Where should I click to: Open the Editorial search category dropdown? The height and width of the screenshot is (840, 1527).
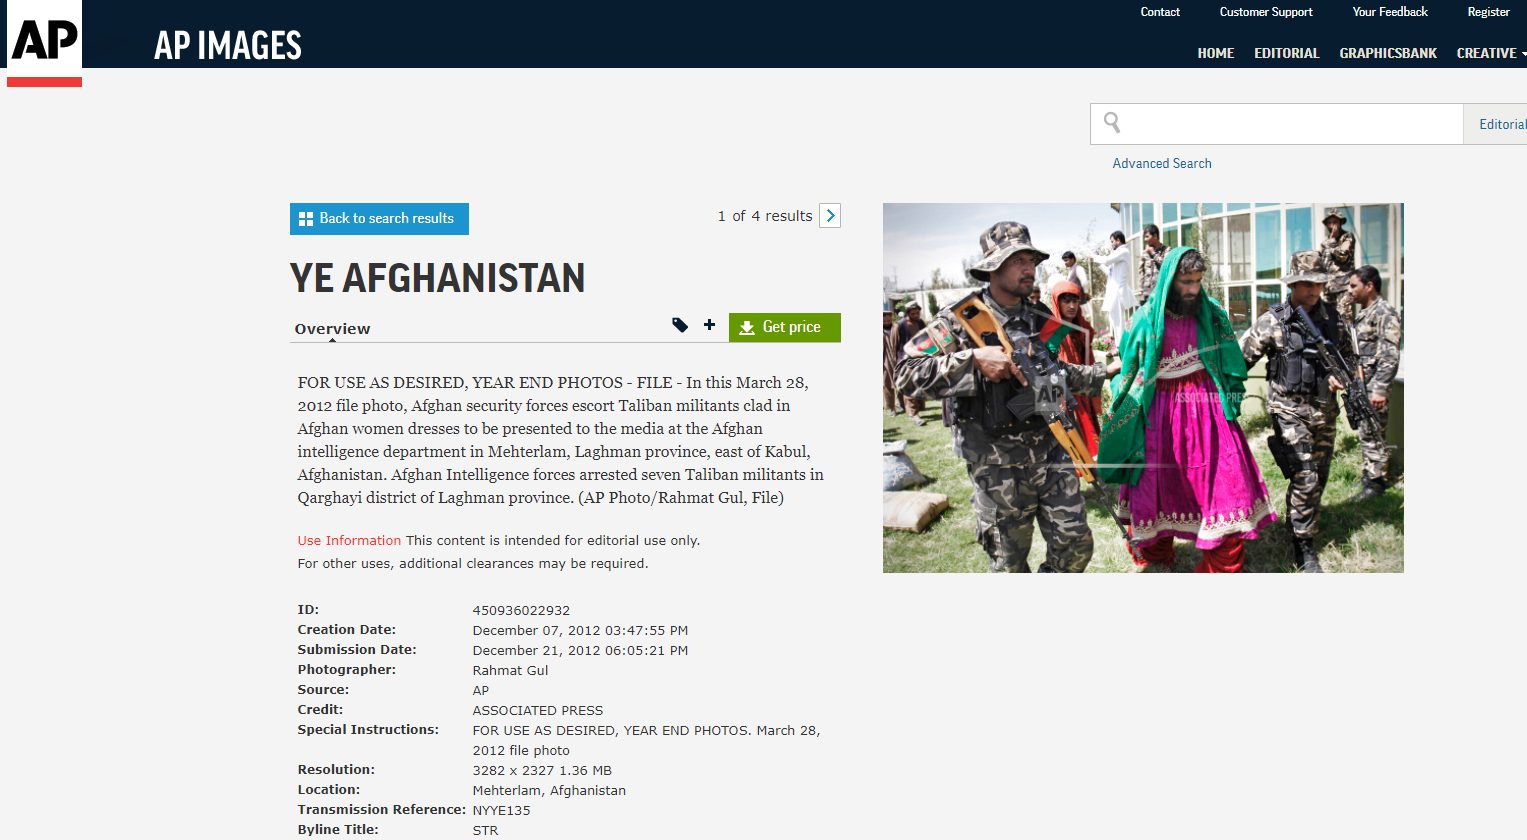click(1496, 124)
